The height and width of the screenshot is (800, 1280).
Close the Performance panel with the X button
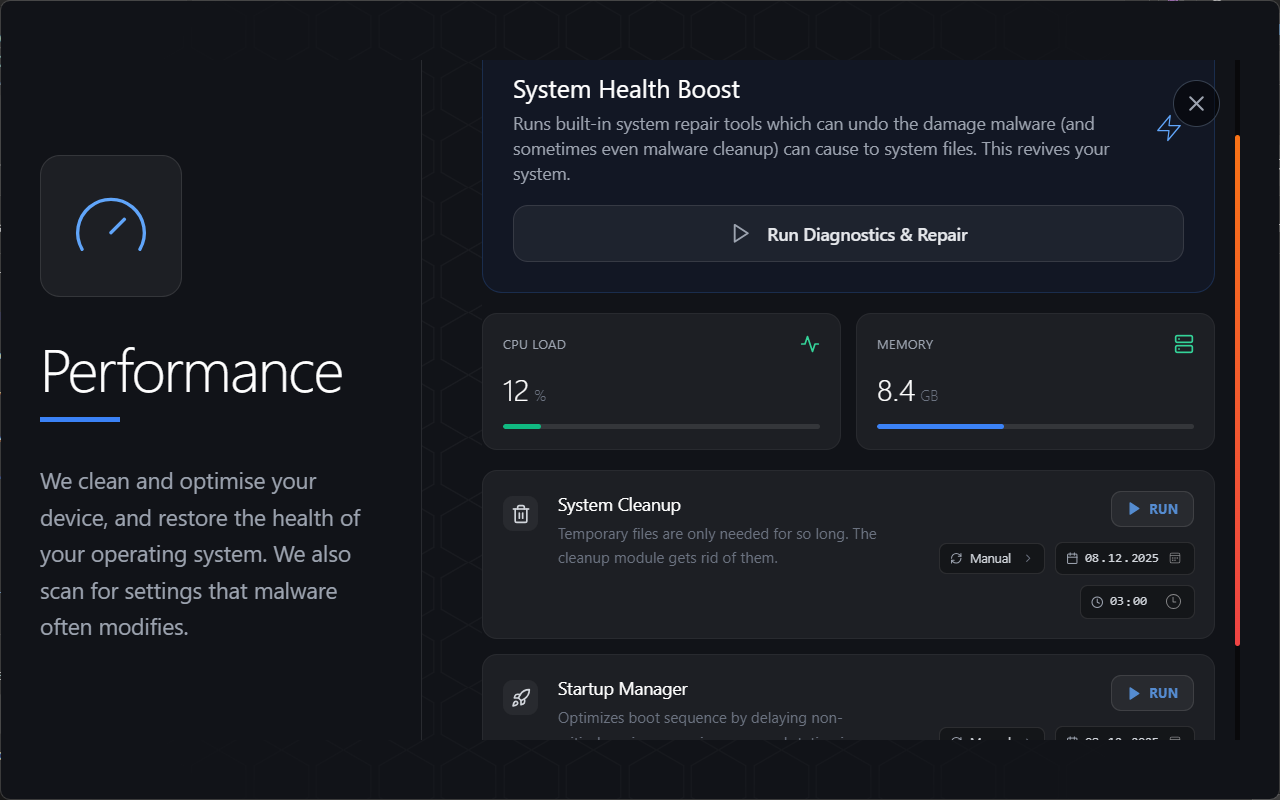click(x=1196, y=103)
